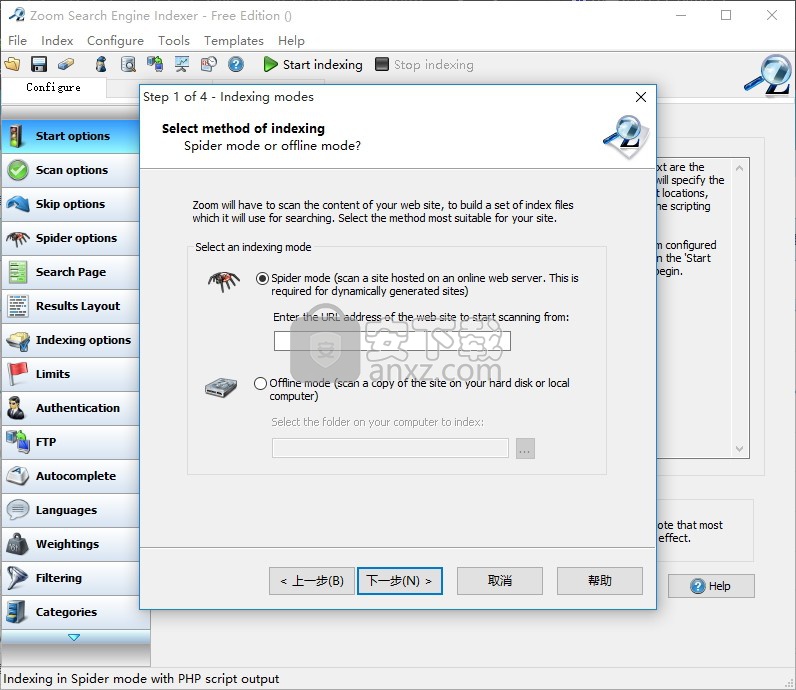Image resolution: width=796 pixels, height=690 pixels.
Task: Click the web site URL input field
Action: [x=392, y=341]
